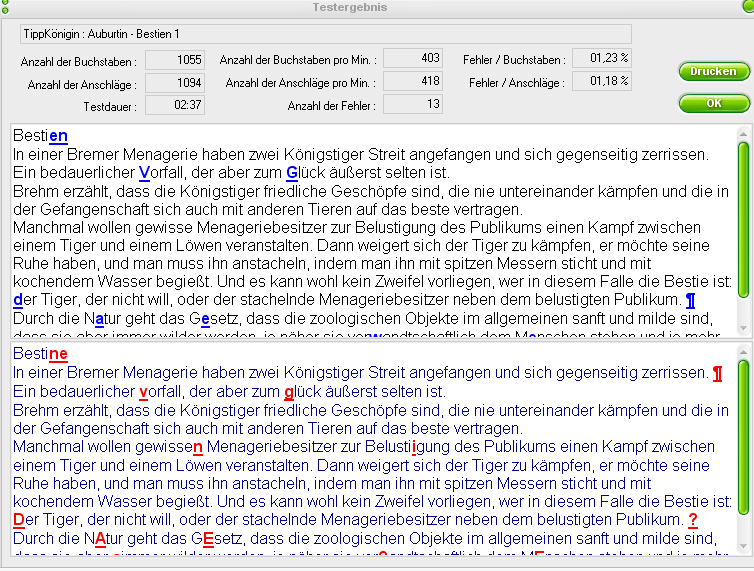Click the label 'Anzahl der Buchstaben :'
The height and width of the screenshot is (571, 754).
coord(79,62)
